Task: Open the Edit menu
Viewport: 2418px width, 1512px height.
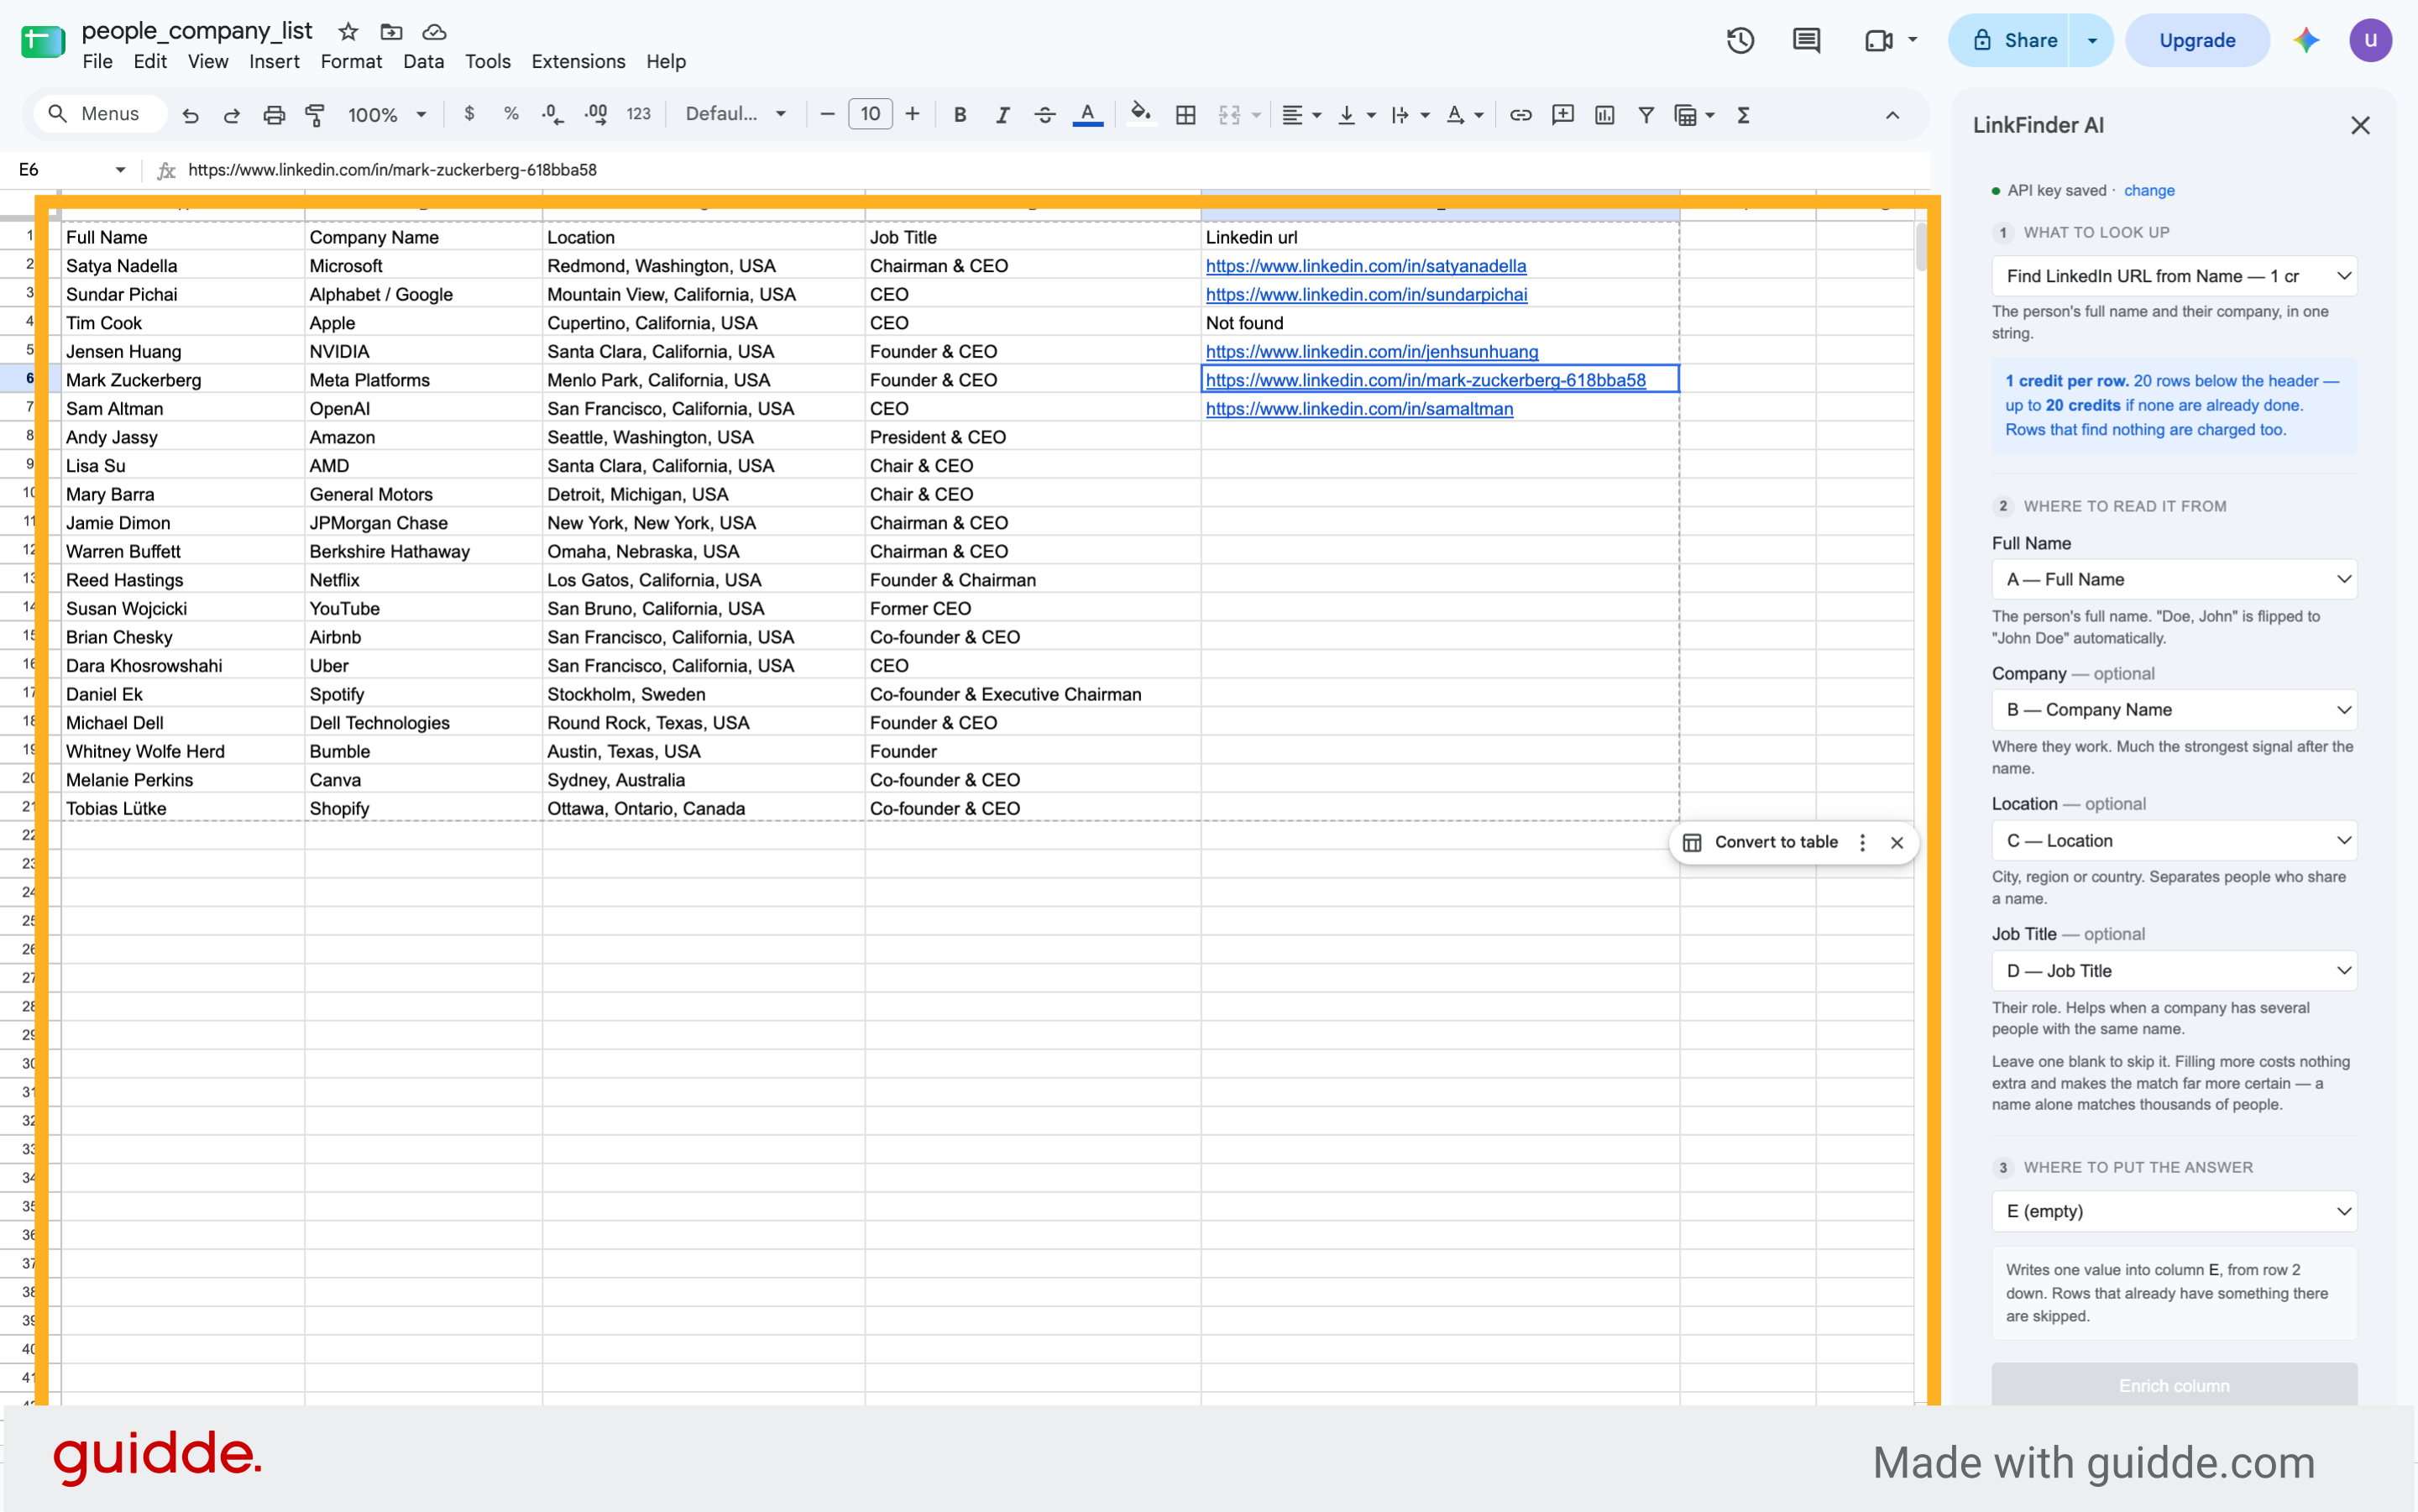Action: coord(150,62)
